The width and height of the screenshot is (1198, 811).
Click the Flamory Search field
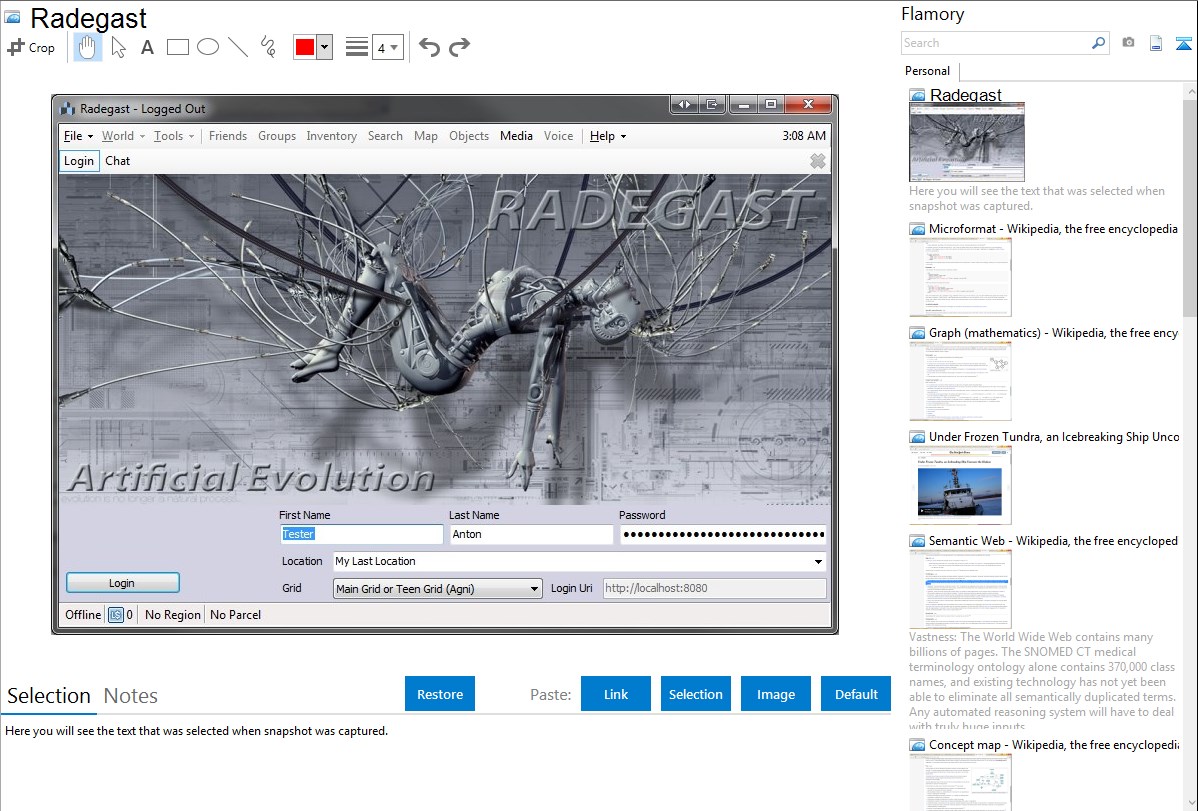pyautogui.click(x=996, y=43)
